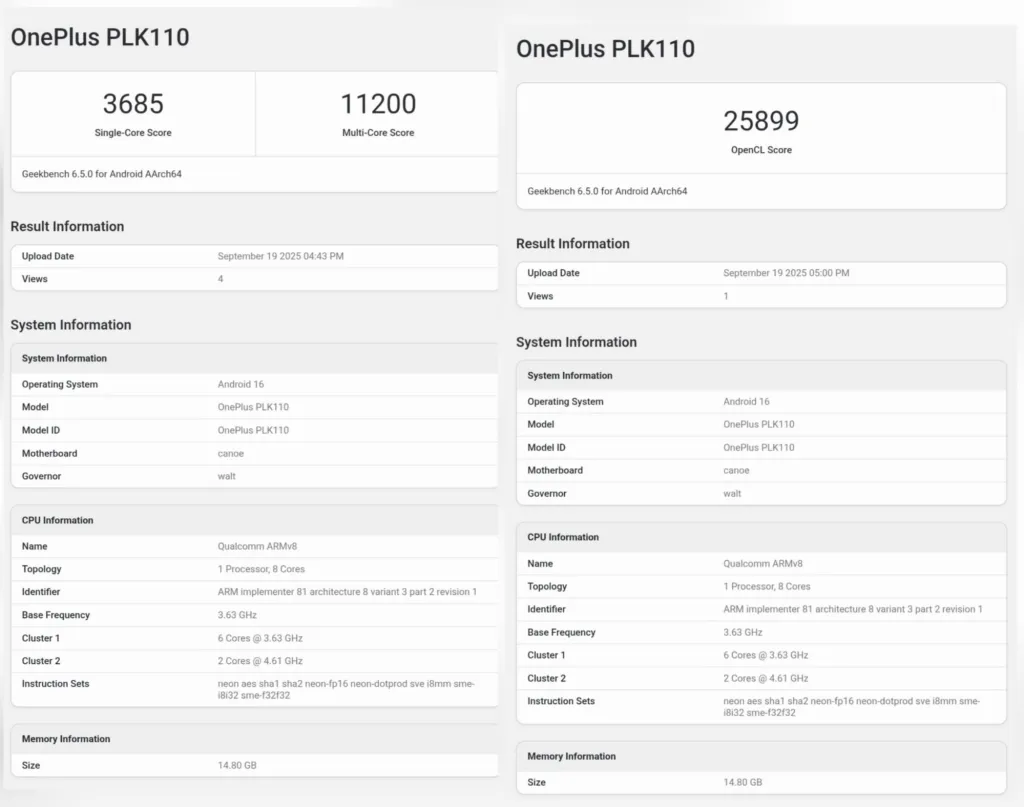Screen dimensions: 1024x807
Task: Select the left panel Result Information heading
Action: pos(67,226)
